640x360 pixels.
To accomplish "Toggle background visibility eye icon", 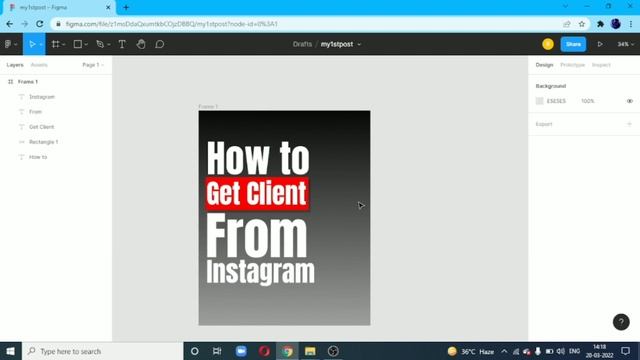I will click(x=629, y=101).
